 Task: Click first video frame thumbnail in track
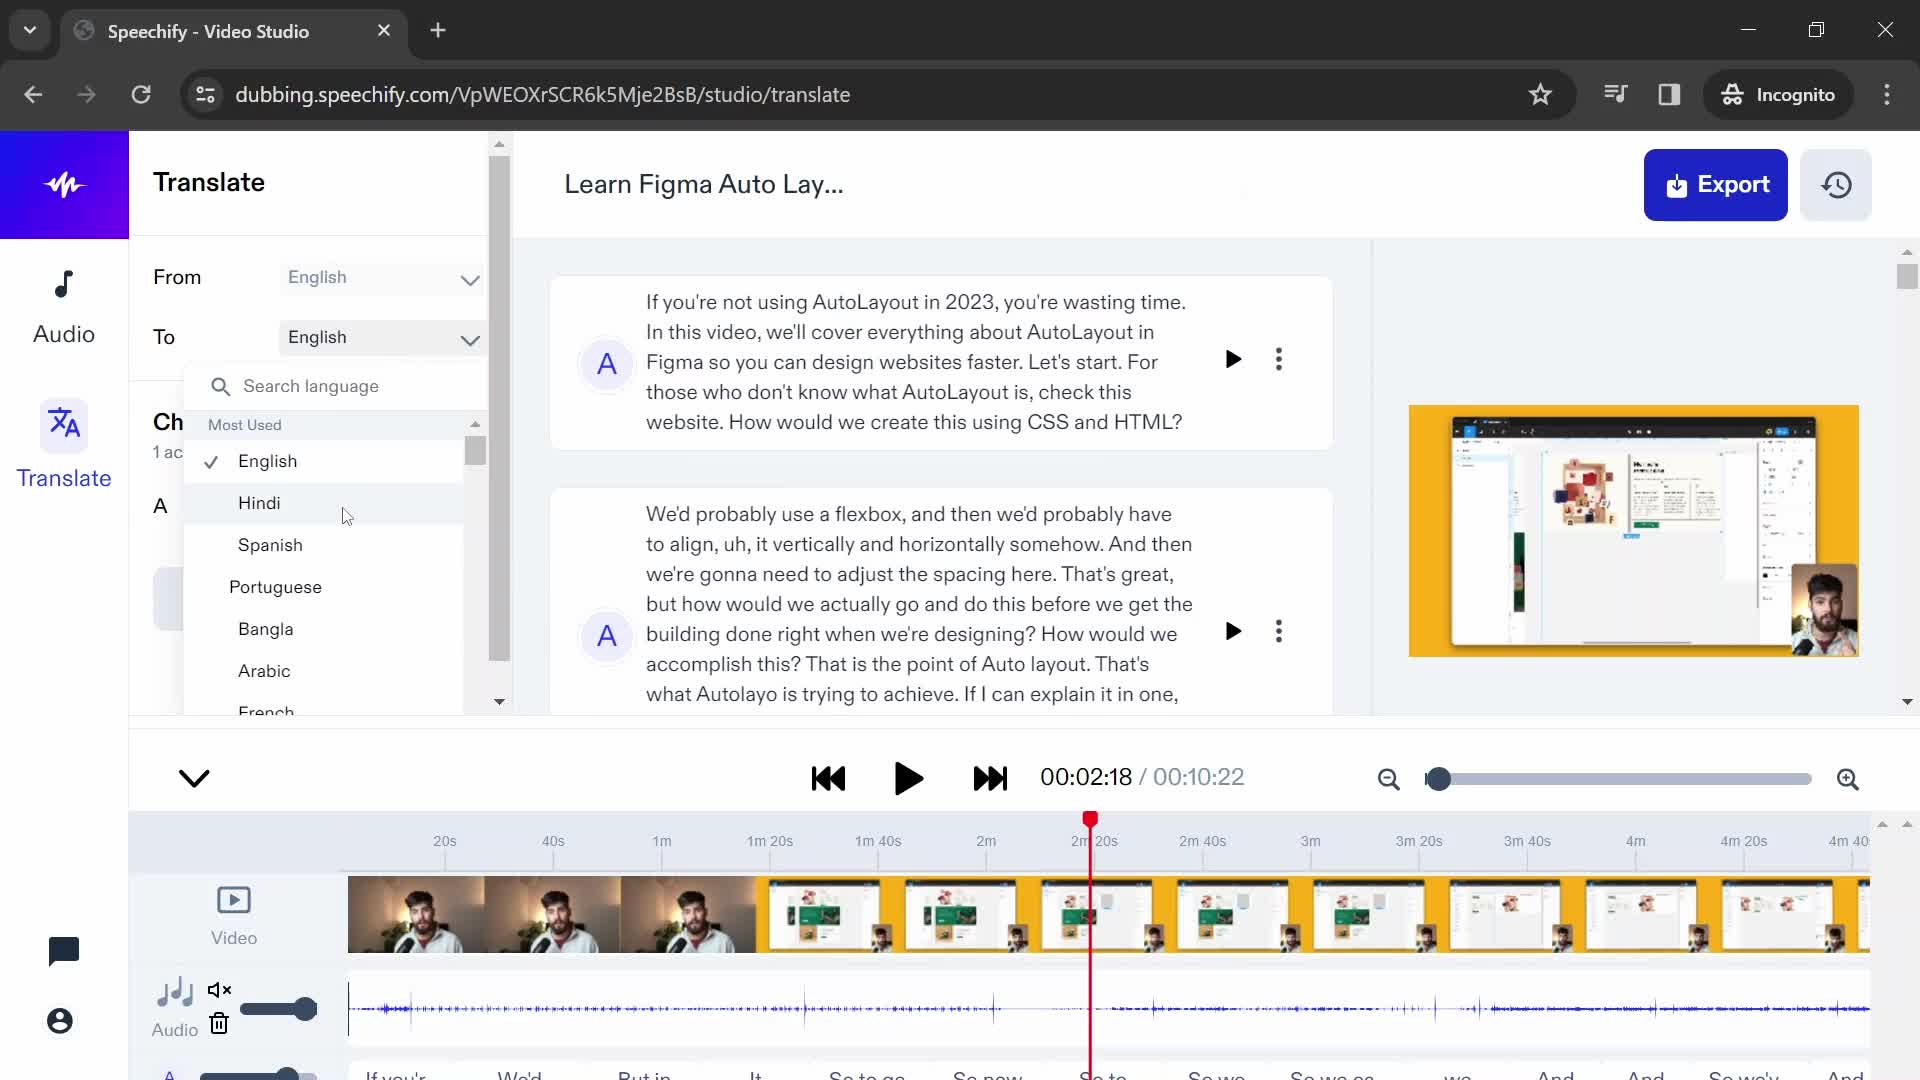click(x=416, y=914)
